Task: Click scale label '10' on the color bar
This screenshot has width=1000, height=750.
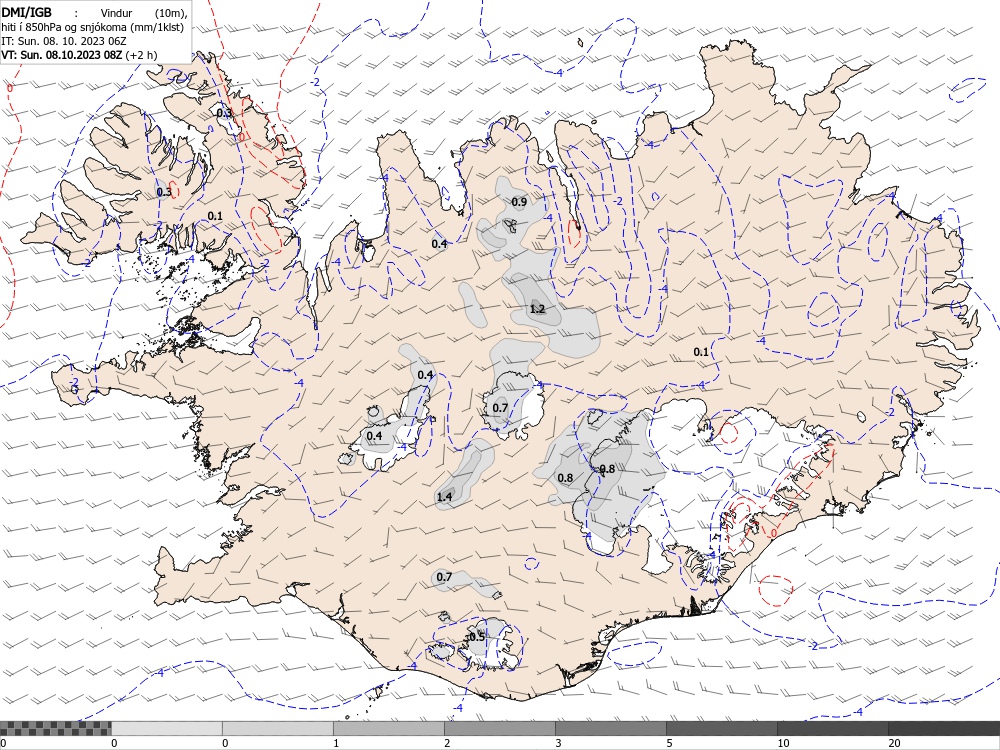Action: coord(783,743)
